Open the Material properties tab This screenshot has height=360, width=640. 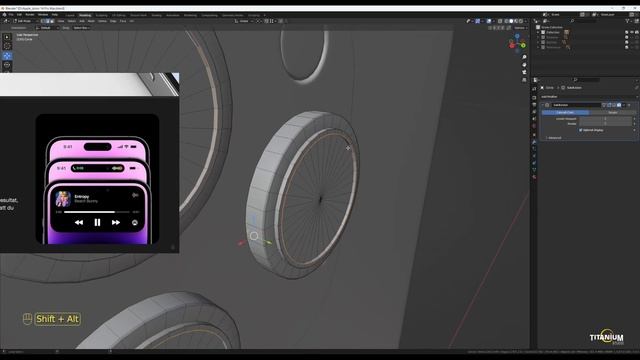tap(534, 176)
